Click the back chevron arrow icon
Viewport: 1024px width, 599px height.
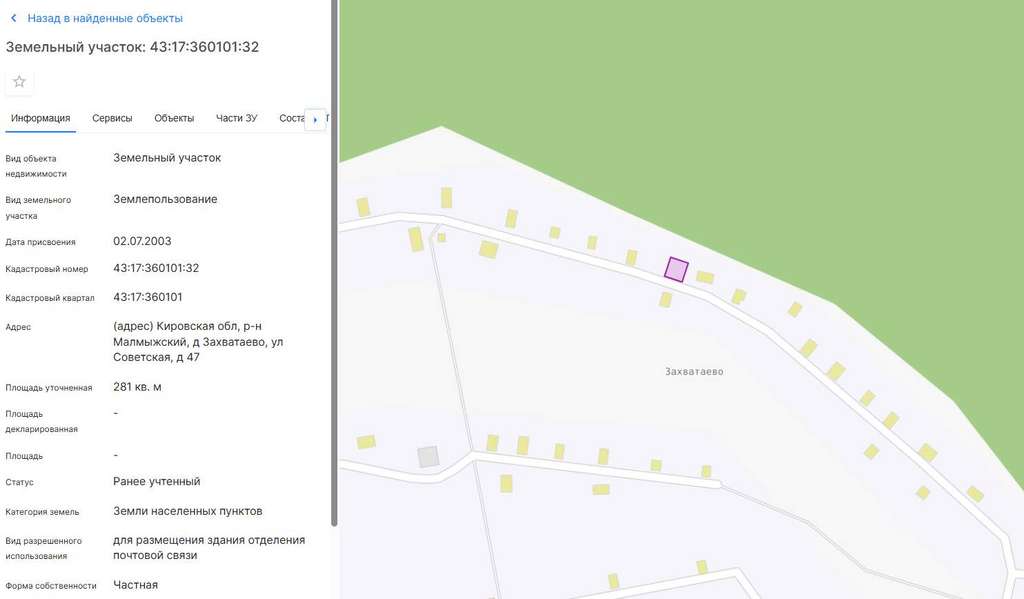pyautogui.click(x=14, y=18)
